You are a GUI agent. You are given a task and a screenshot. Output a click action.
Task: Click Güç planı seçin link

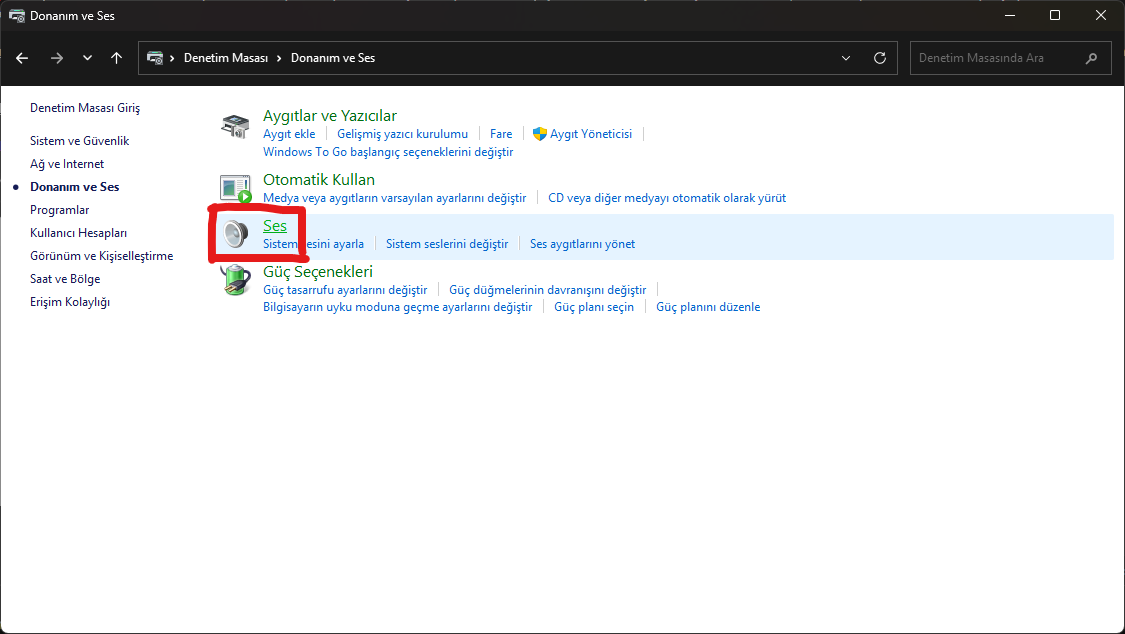click(594, 307)
